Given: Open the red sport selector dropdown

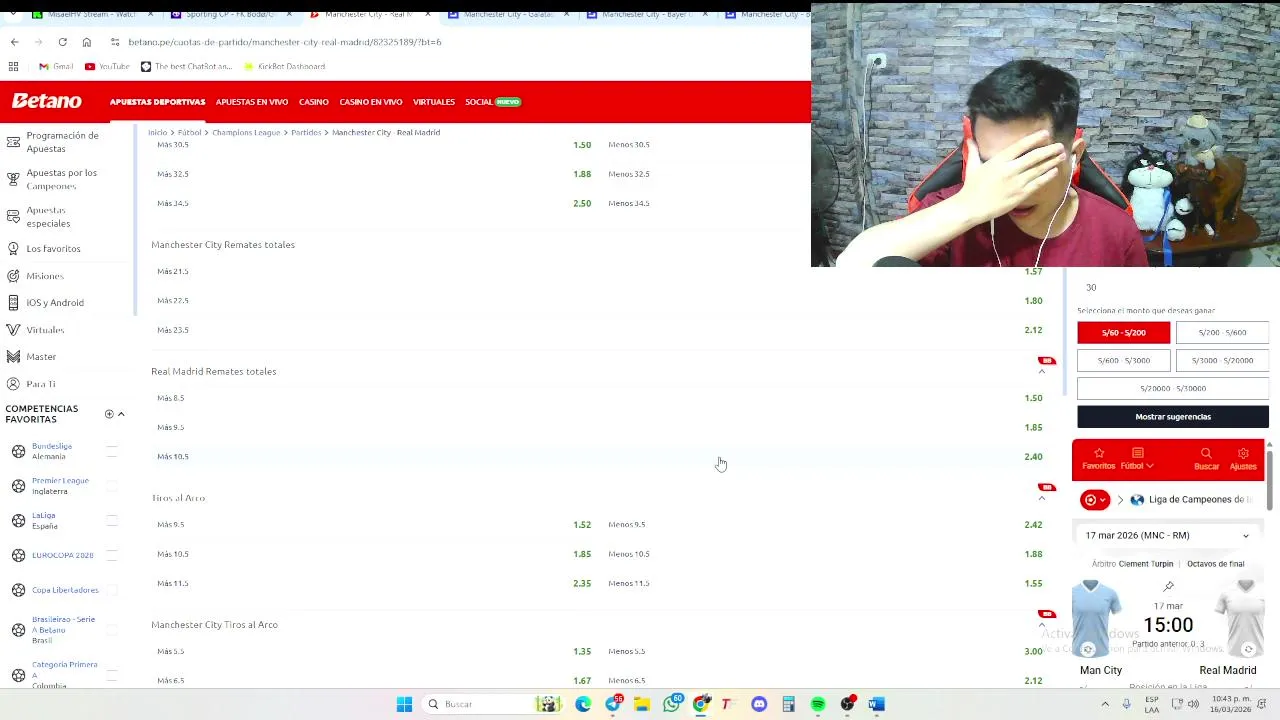Looking at the screenshot, I should coord(1095,500).
